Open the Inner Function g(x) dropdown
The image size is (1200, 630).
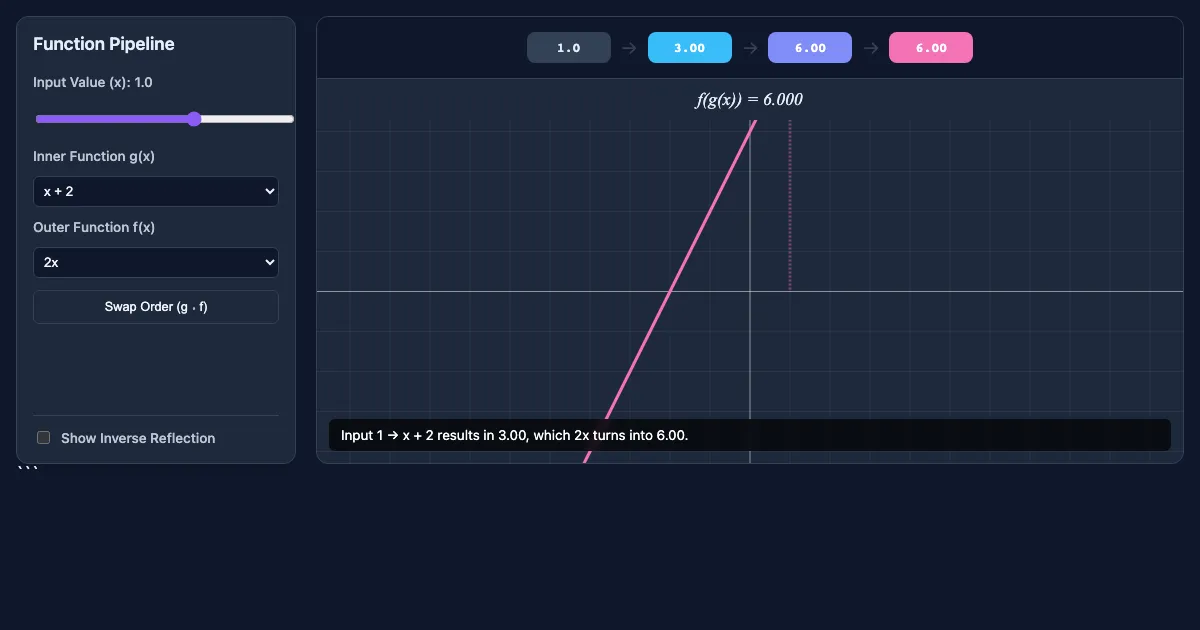pyautogui.click(x=156, y=191)
